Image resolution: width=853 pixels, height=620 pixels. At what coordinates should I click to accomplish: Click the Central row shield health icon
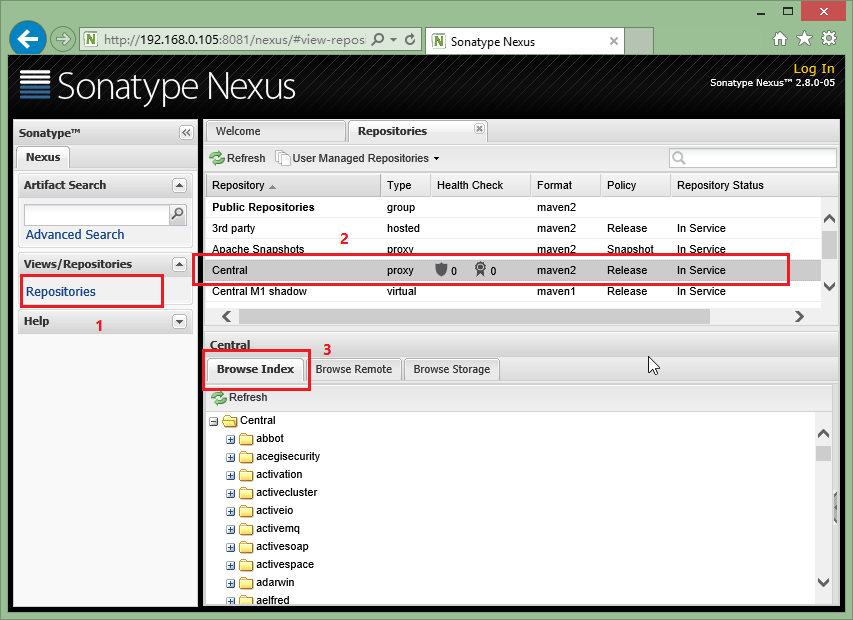(x=441, y=269)
